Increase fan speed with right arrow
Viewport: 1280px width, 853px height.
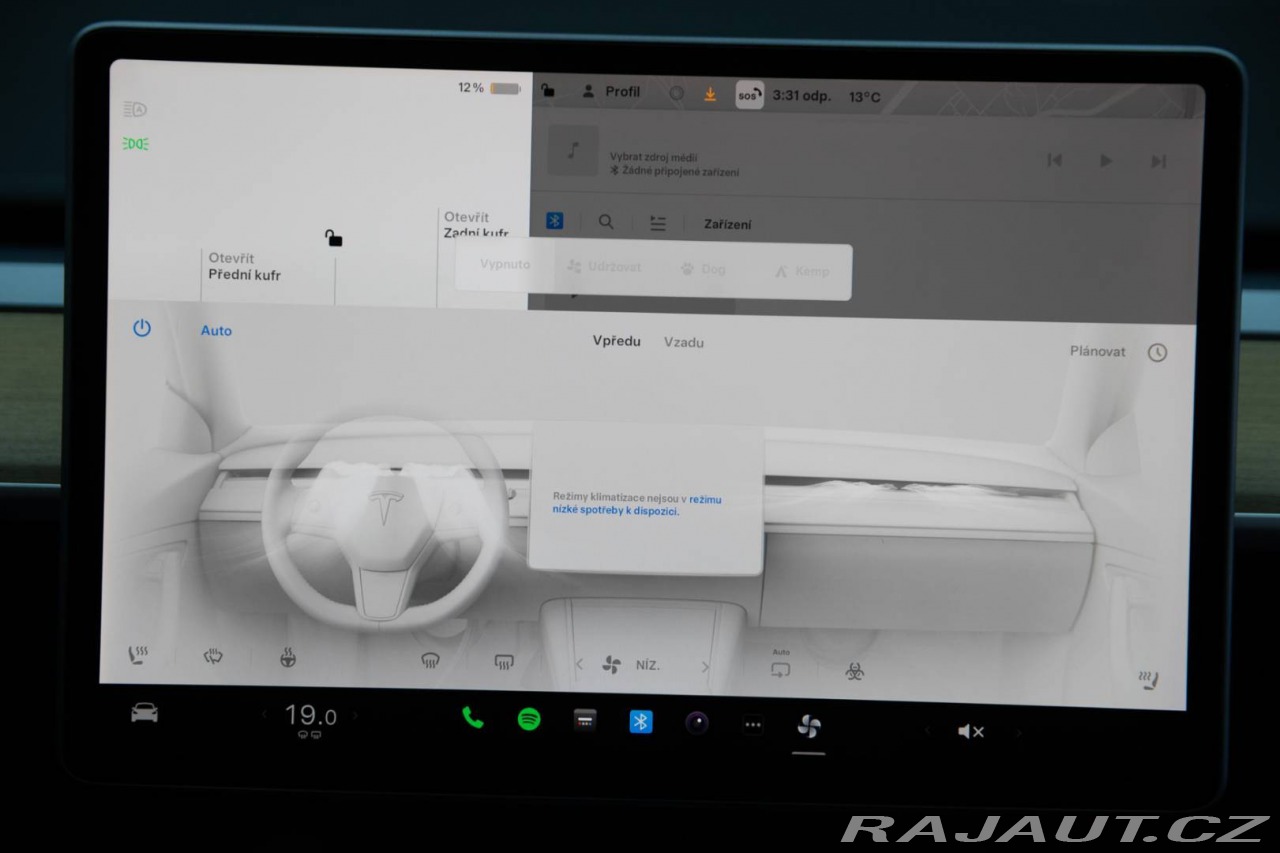tap(705, 666)
